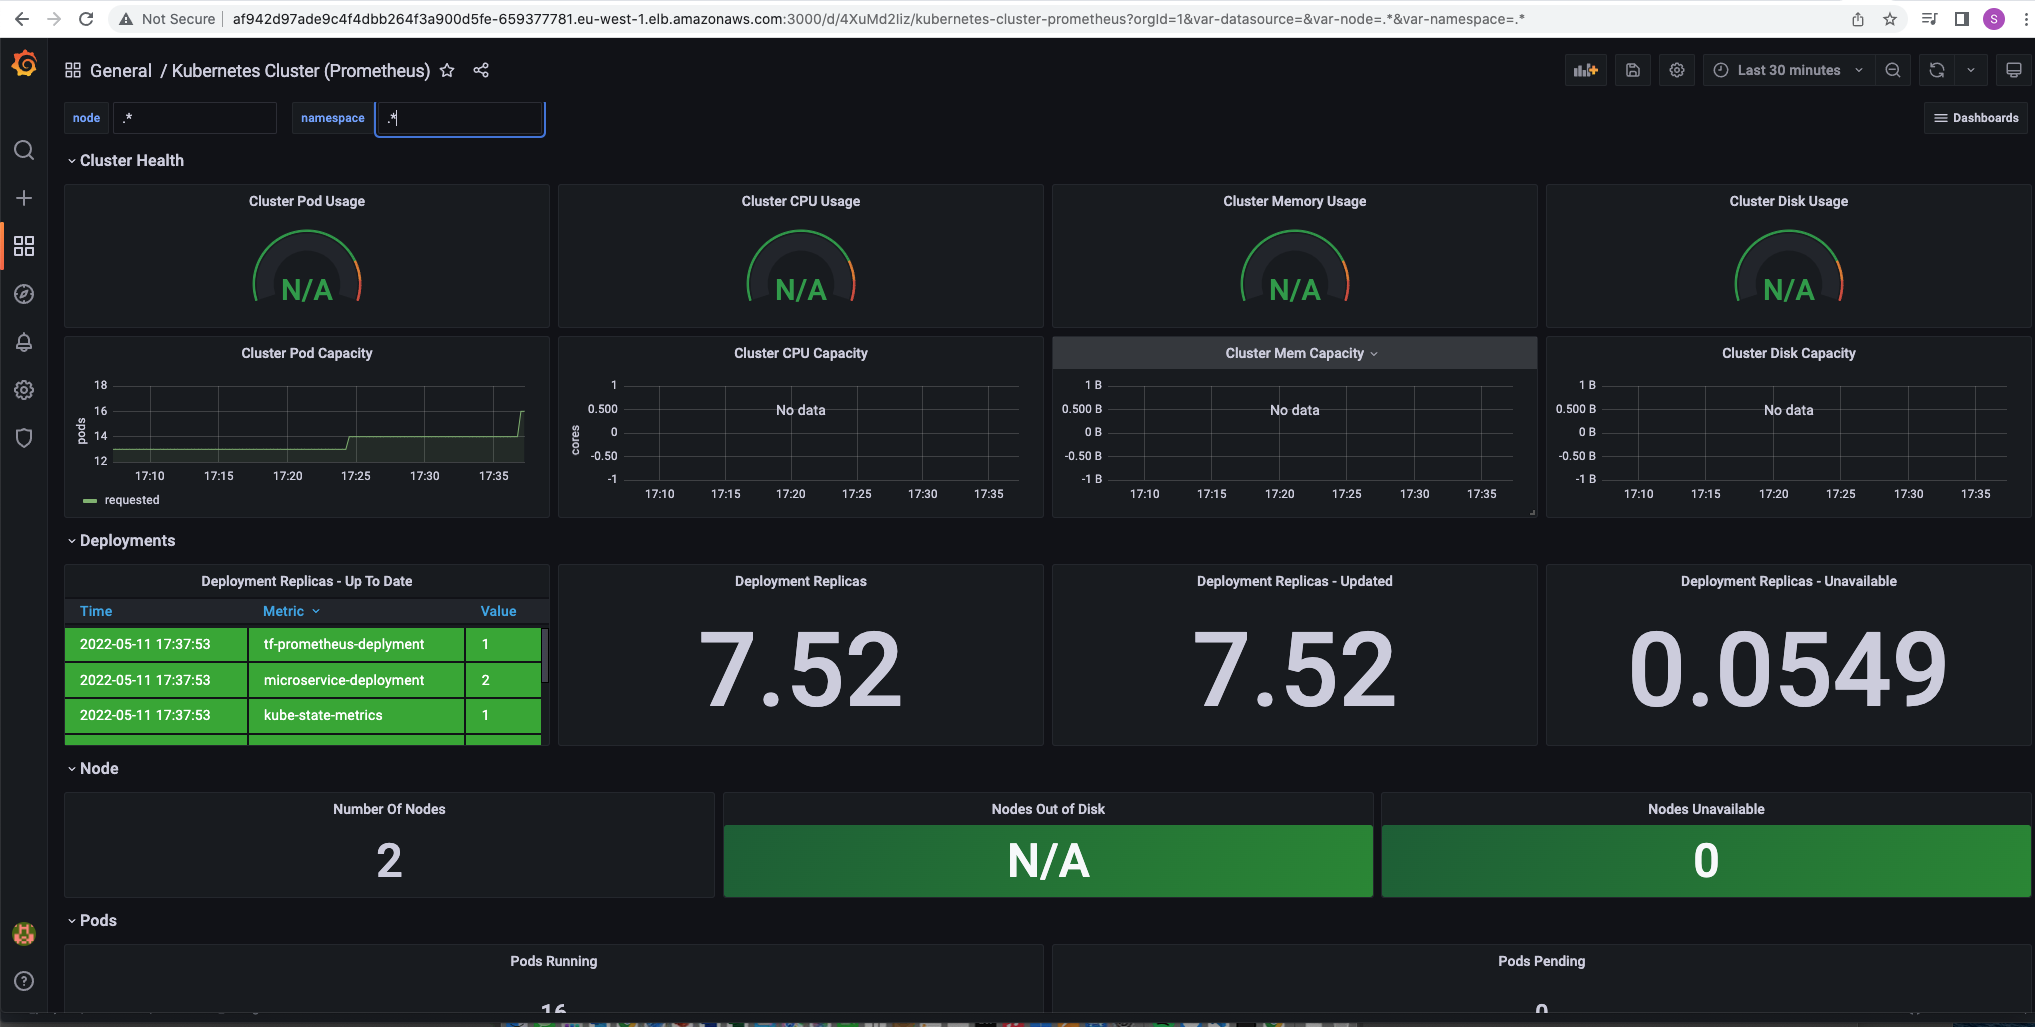Refresh the dashboard

[1937, 70]
